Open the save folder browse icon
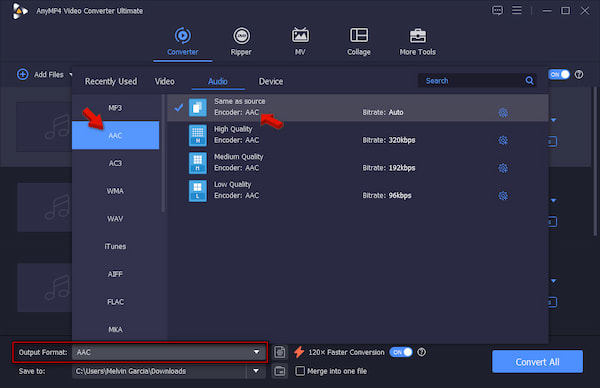This screenshot has height=388, width=600. (280, 371)
